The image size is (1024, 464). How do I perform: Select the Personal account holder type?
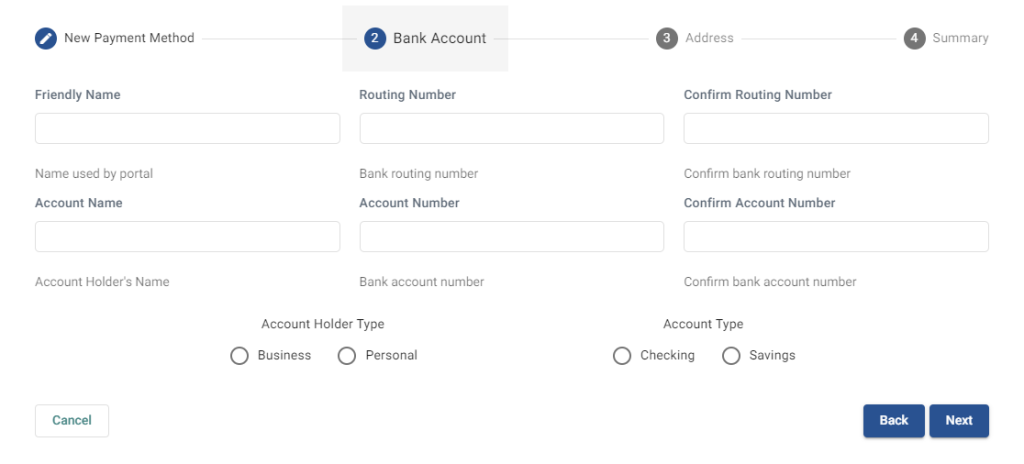pyautogui.click(x=347, y=356)
